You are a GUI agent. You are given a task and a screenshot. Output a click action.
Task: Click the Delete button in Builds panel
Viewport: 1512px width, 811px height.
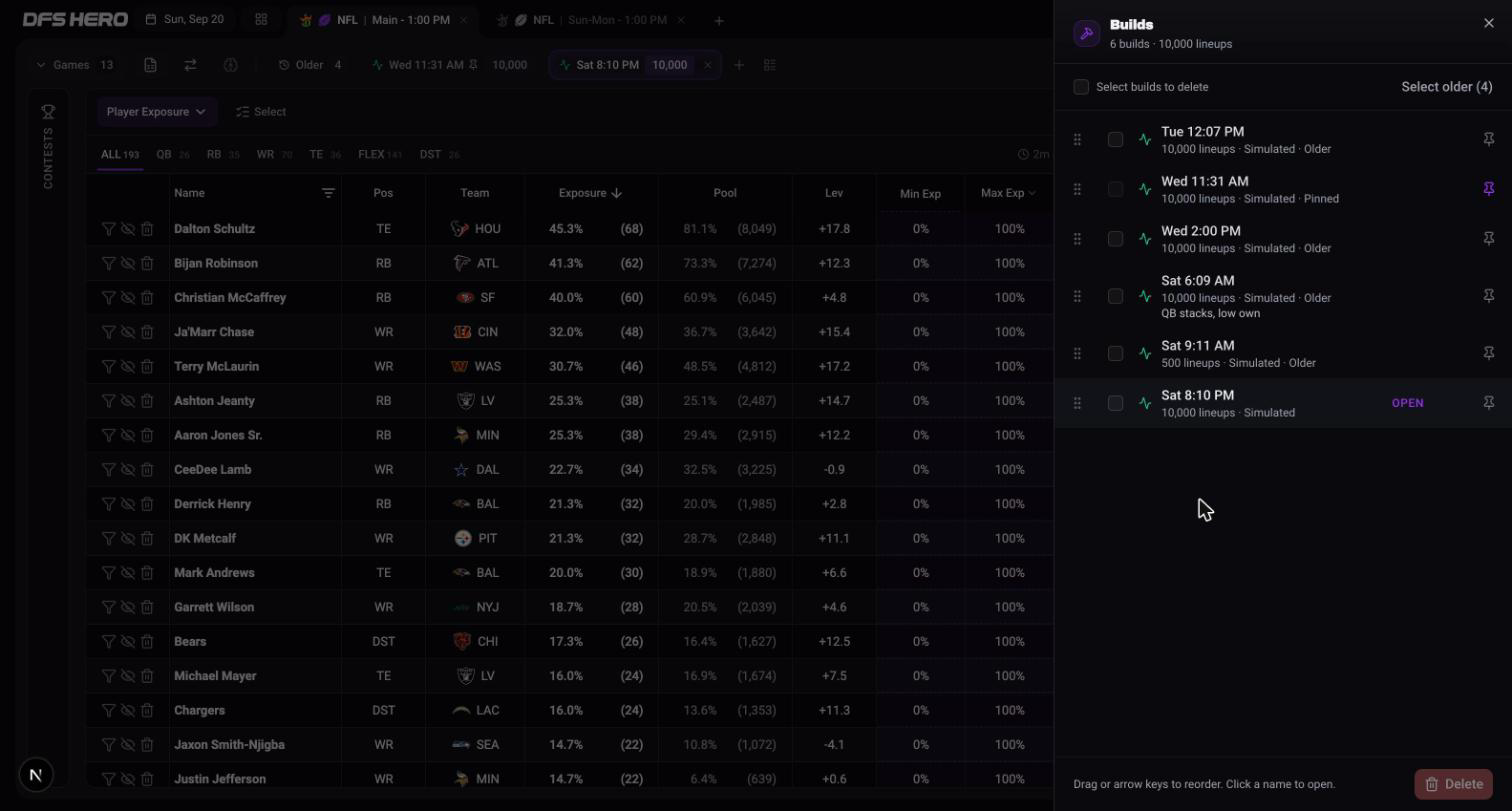(x=1453, y=784)
